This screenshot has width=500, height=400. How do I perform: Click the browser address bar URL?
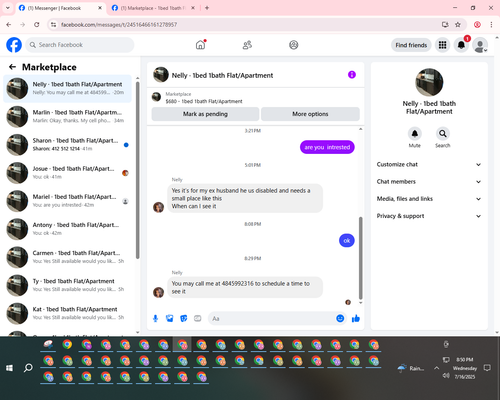(119, 25)
